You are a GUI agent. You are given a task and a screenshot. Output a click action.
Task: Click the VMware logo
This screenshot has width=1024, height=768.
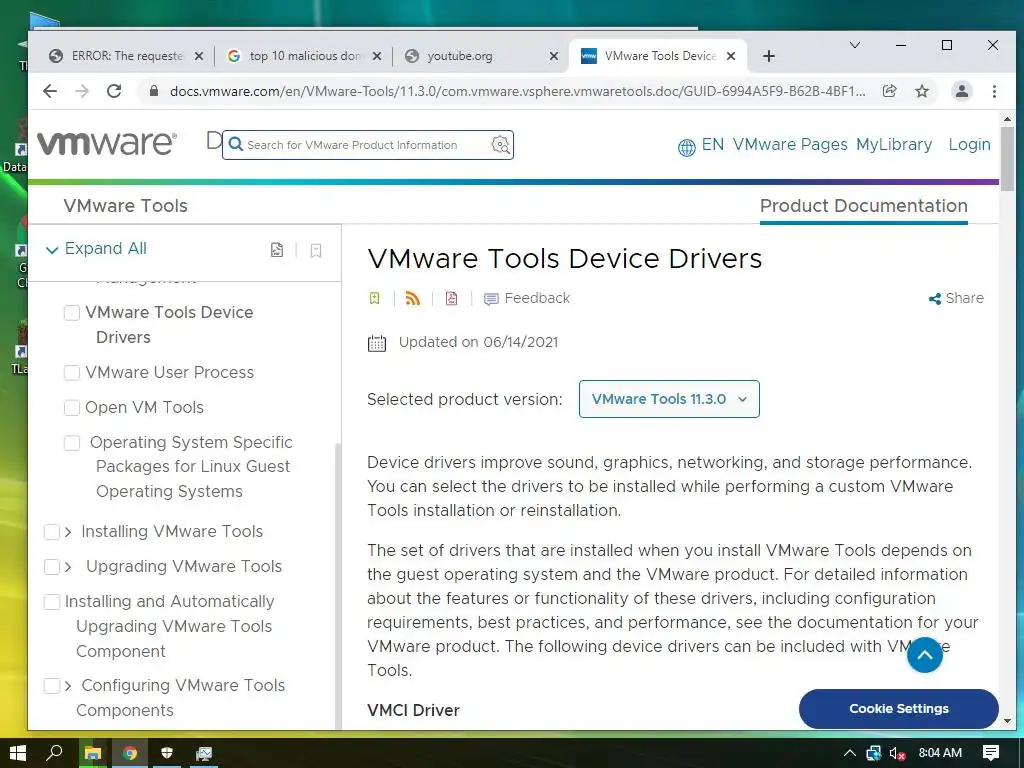[x=106, y=143]
